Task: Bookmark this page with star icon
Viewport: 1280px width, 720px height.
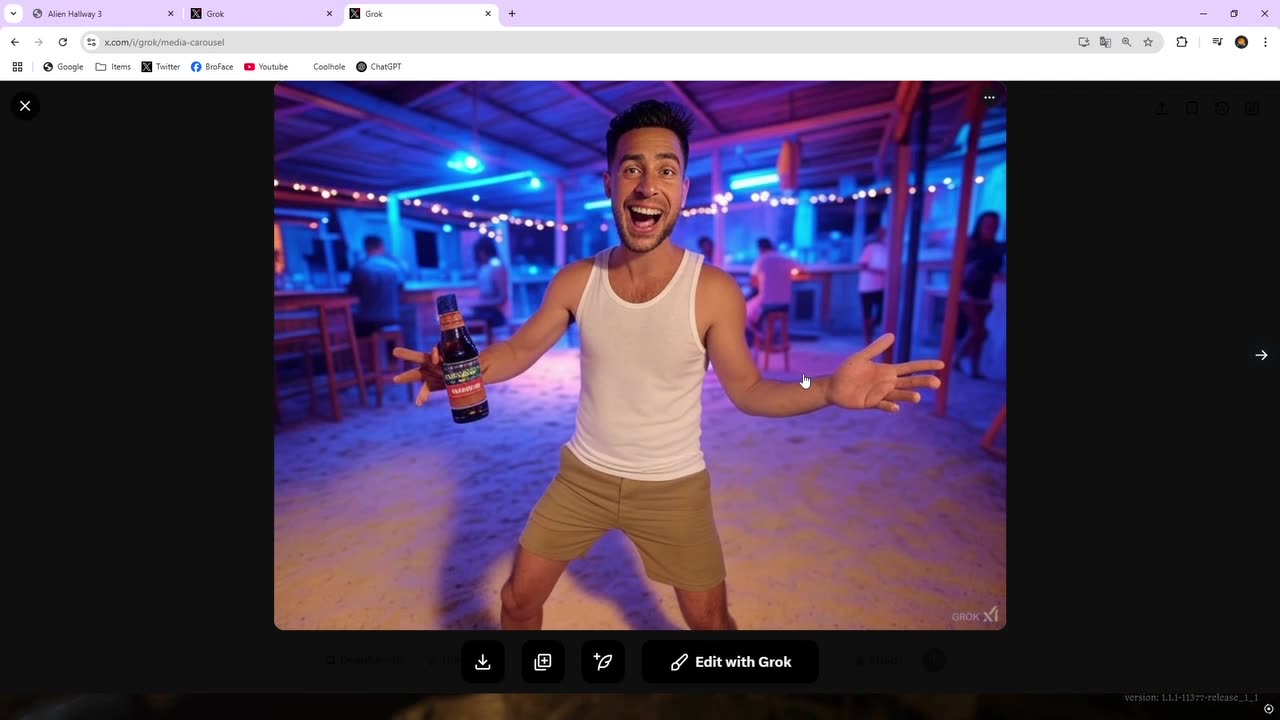Action: 1148,42
